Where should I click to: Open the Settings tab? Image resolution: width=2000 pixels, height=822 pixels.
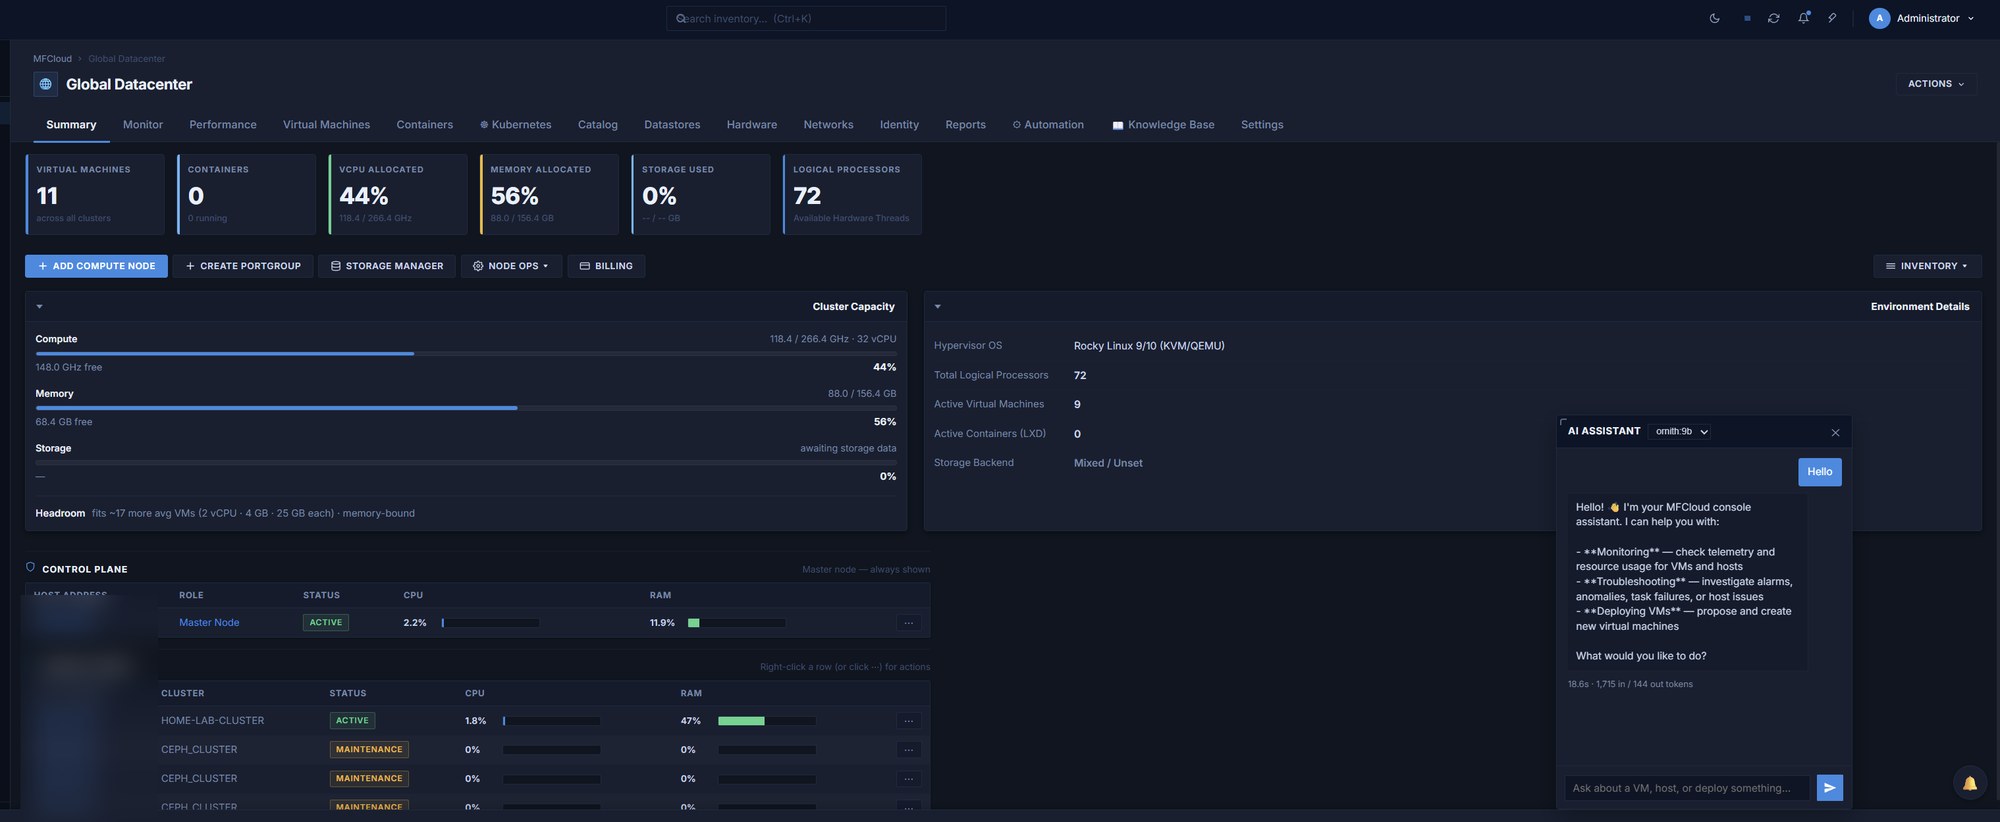(1262, 125)
